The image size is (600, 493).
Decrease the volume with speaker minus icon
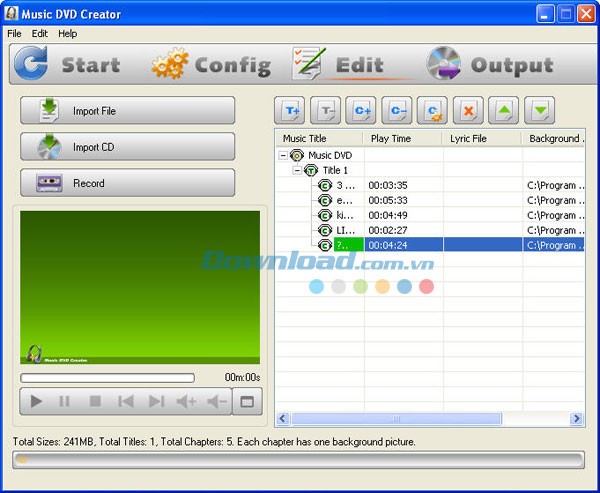point(217,402)
